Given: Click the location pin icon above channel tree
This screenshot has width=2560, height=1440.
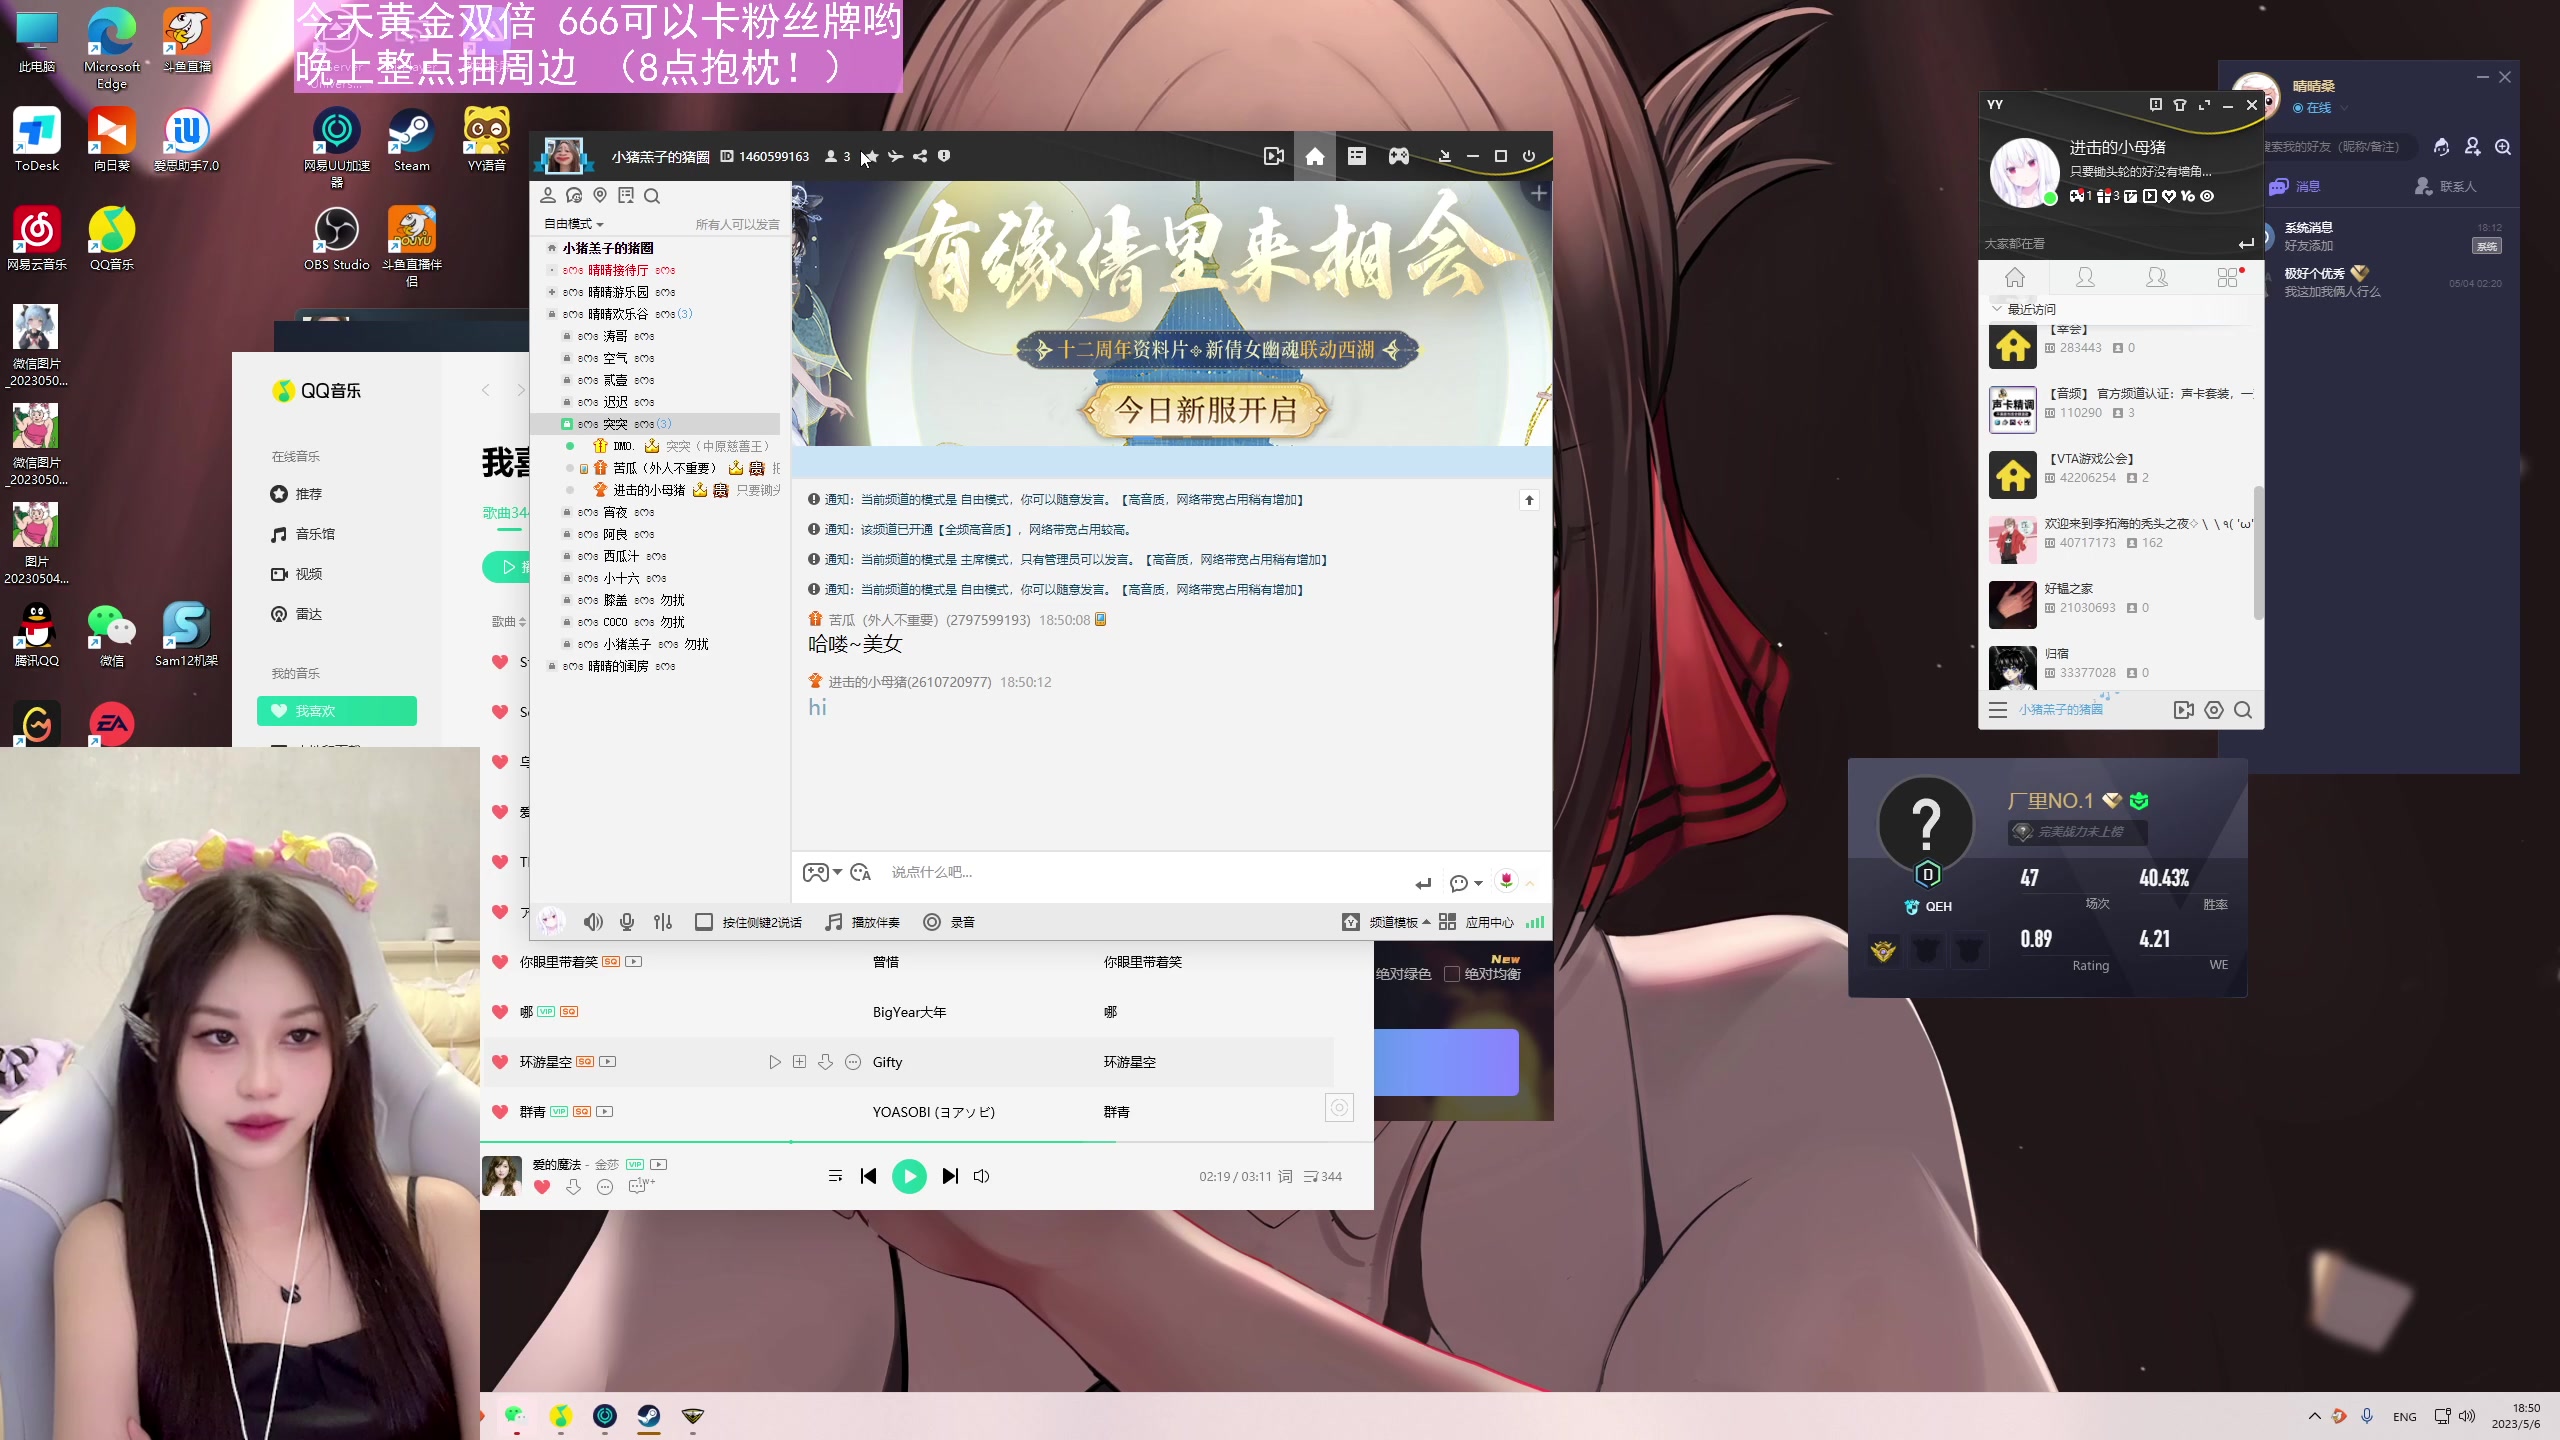Looking at the screenshot, I should tap(600, 195).
